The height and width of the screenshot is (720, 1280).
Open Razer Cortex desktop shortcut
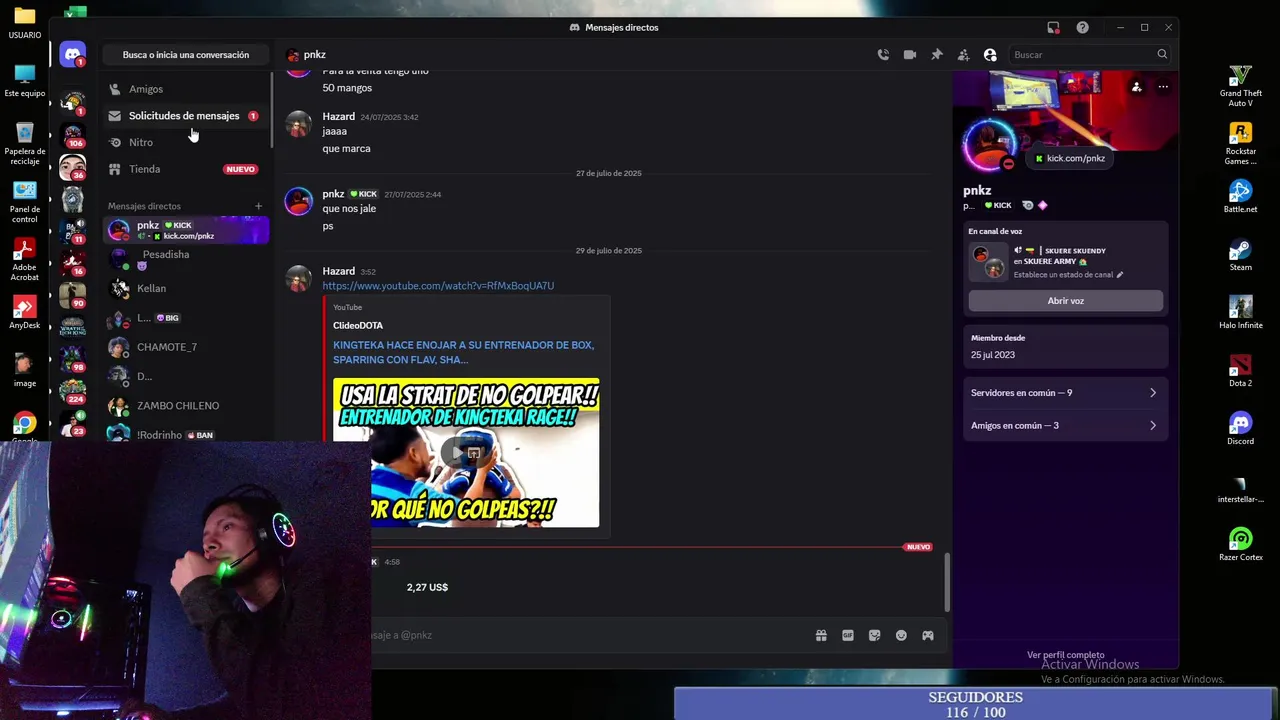tap(1240, 545)
